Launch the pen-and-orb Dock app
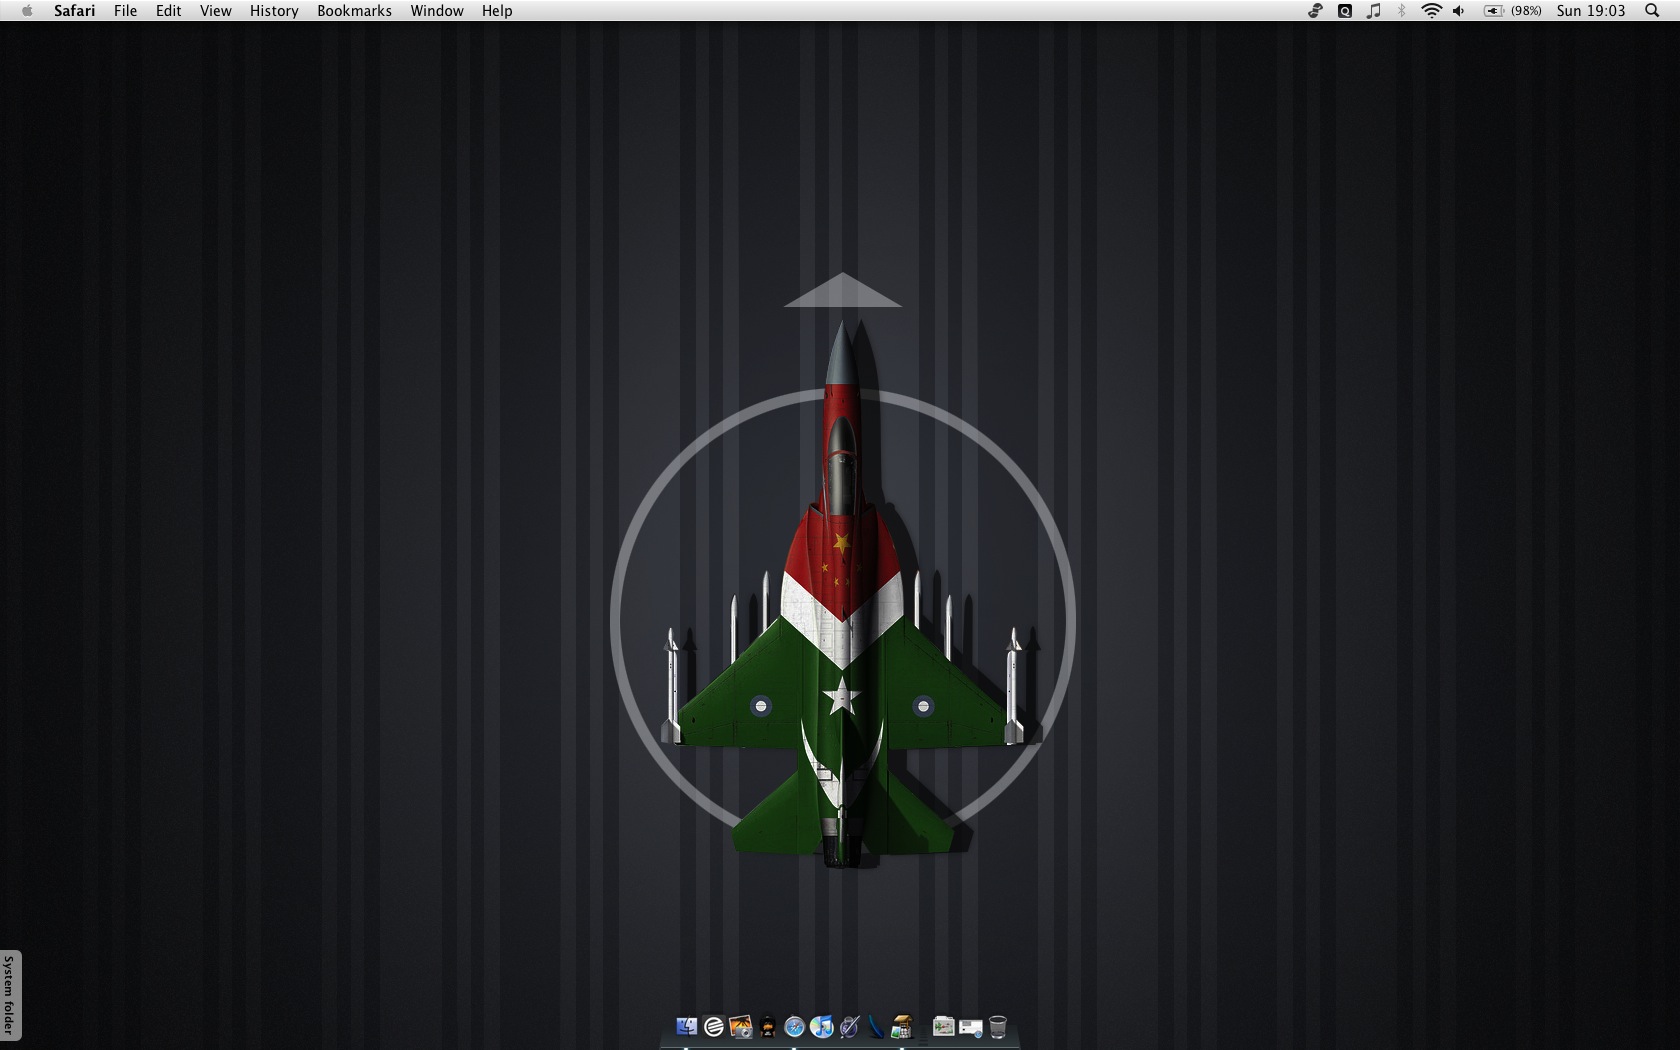 point(849,1027)
